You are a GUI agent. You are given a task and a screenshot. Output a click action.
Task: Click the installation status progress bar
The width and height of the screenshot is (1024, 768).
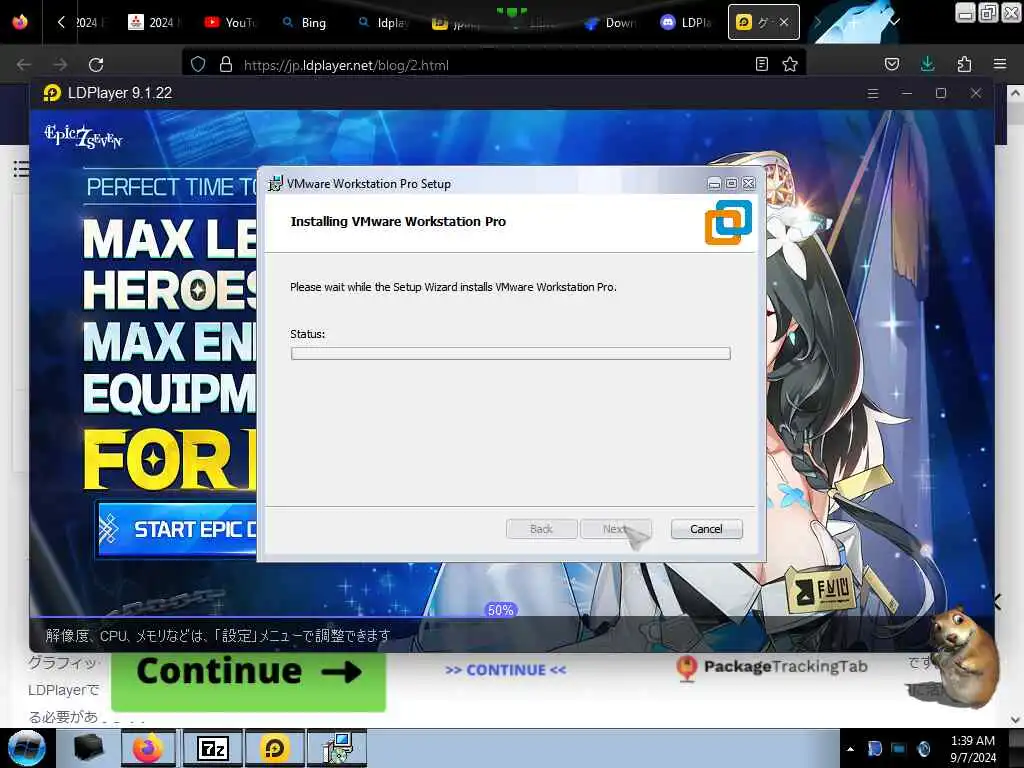click(x=511, y=353)
